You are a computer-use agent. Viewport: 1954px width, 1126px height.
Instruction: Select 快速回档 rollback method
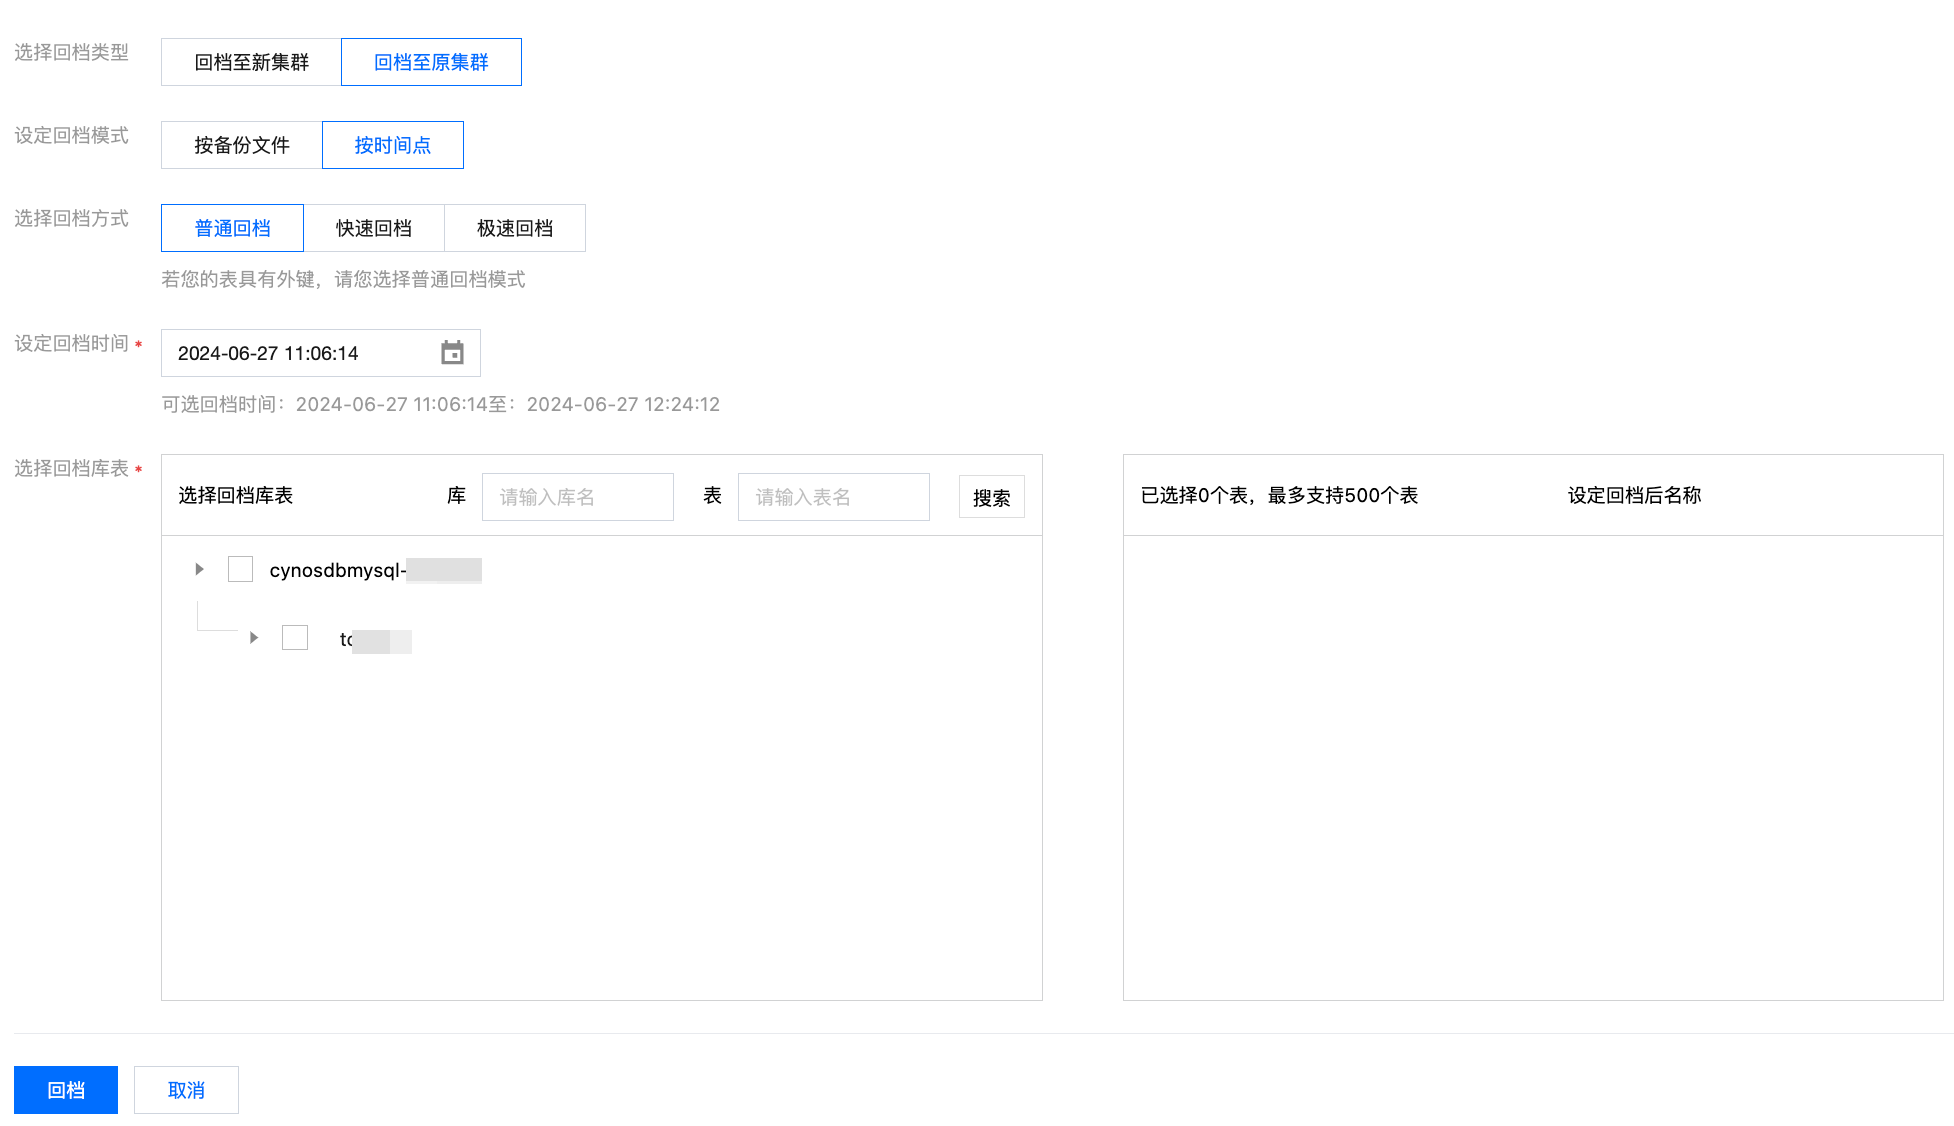tap(374, 228)
